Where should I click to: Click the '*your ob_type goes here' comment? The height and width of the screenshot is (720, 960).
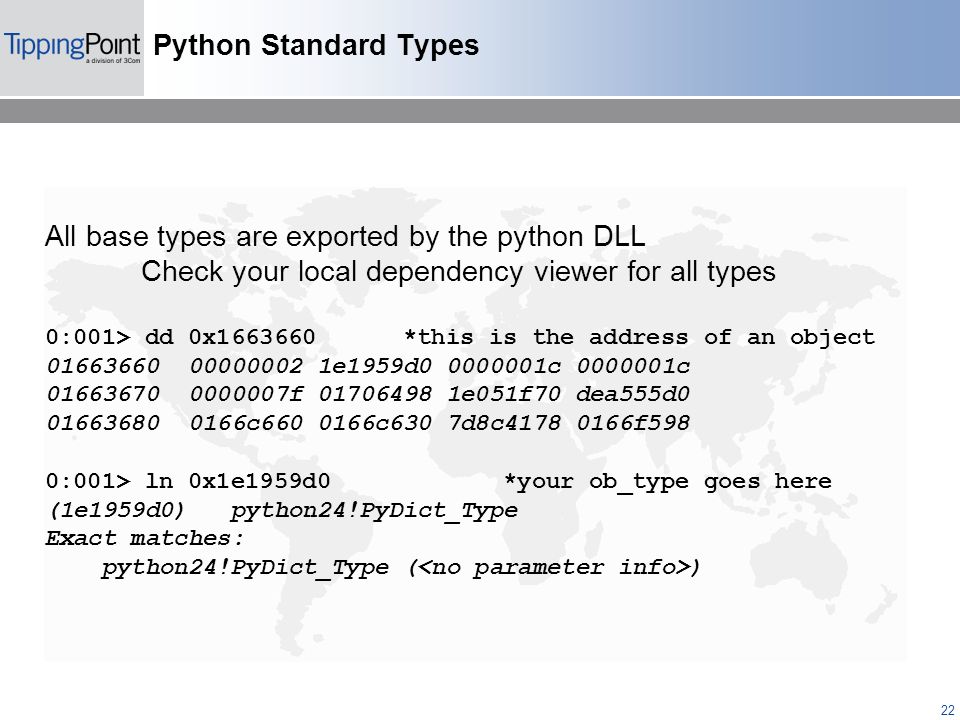[667, 482]
